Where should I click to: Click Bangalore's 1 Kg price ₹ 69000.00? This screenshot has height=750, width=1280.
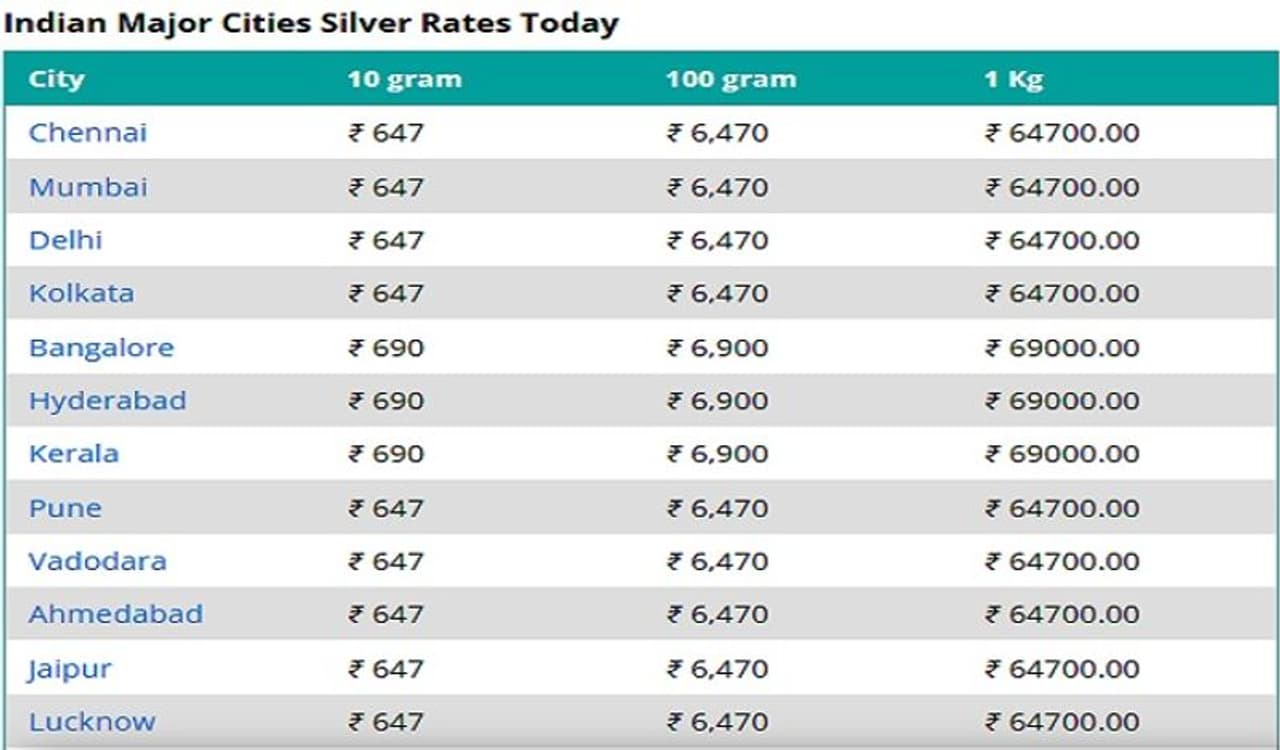(1063, 348)
